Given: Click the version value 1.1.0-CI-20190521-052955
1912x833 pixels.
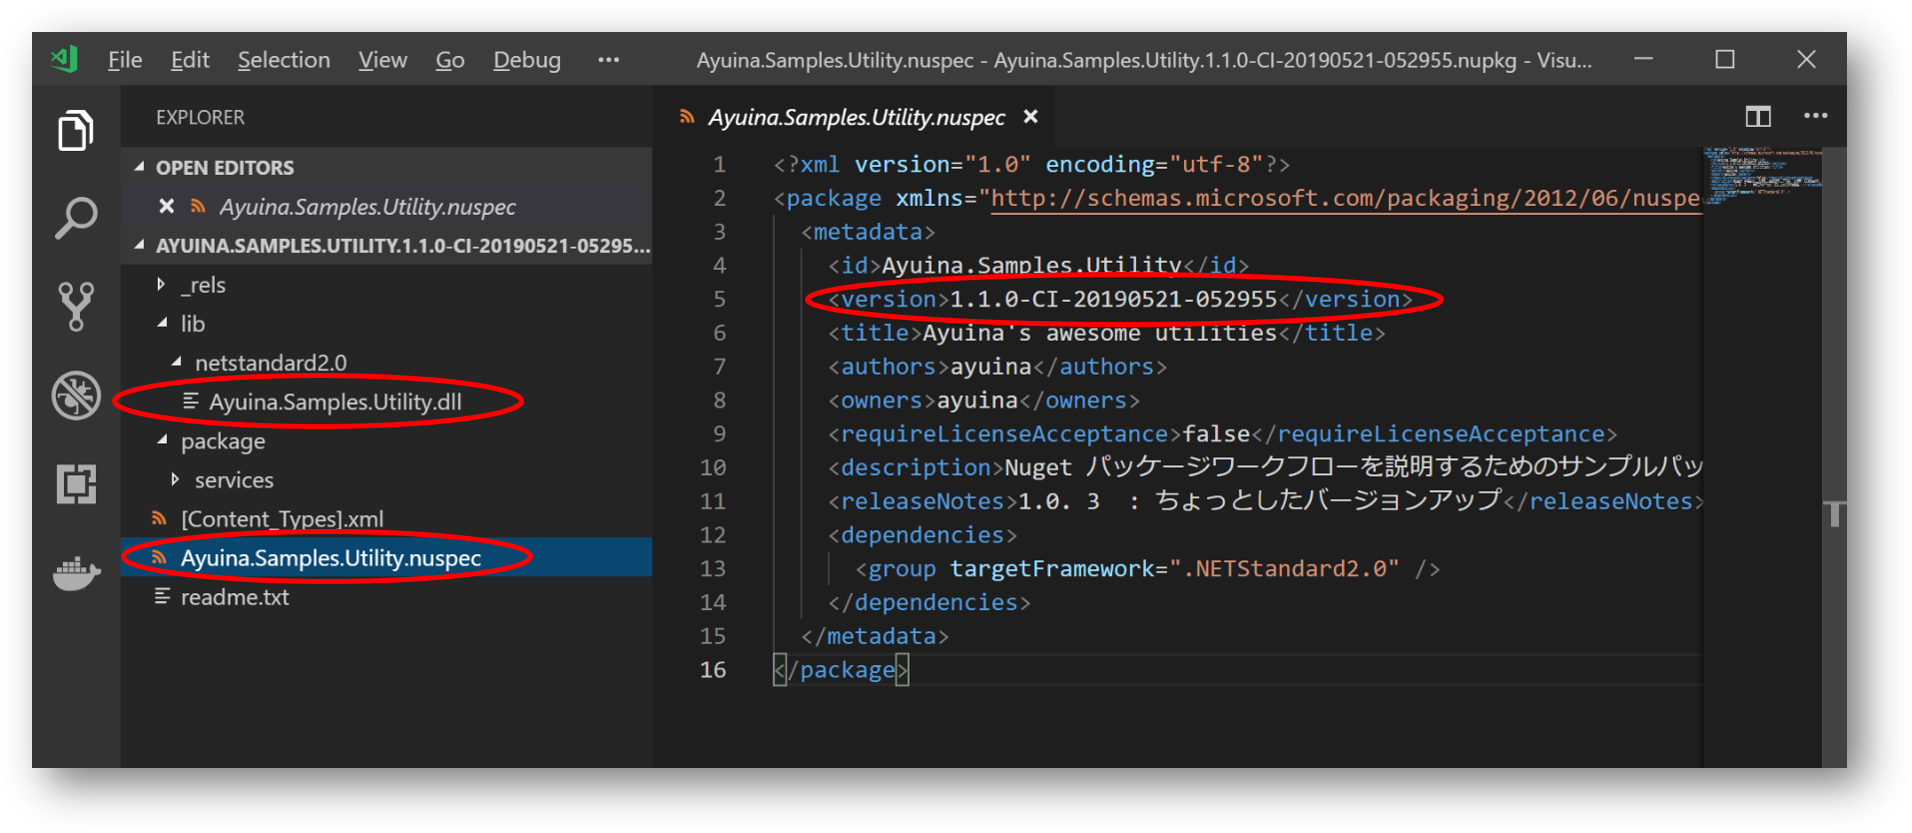Looking at the screenshot, I should pyautogui.click(x=1113, y=299).
